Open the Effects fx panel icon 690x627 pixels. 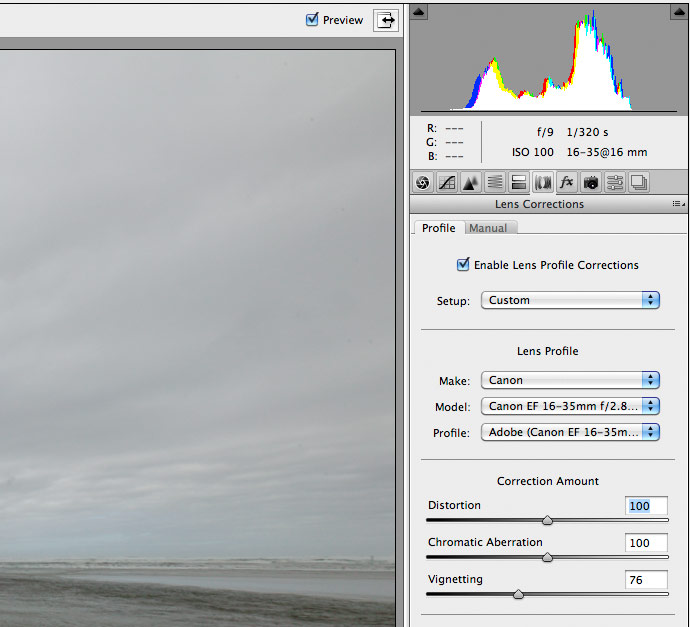(566, 182)
